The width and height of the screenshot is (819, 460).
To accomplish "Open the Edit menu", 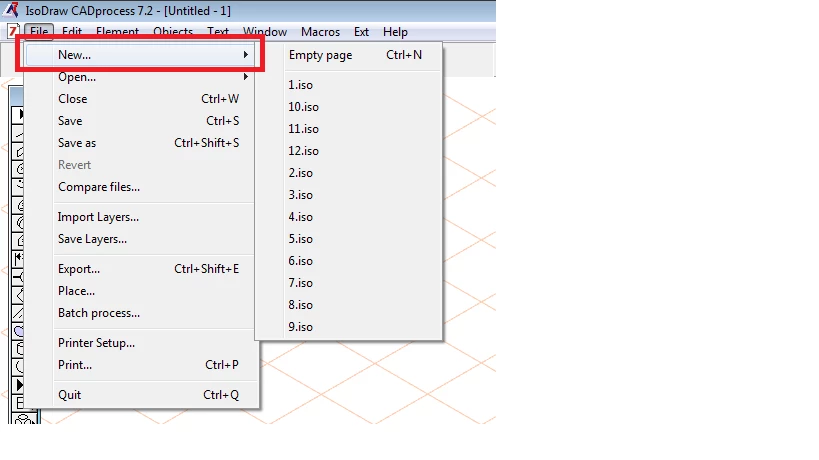I will (x=72, y=32).
